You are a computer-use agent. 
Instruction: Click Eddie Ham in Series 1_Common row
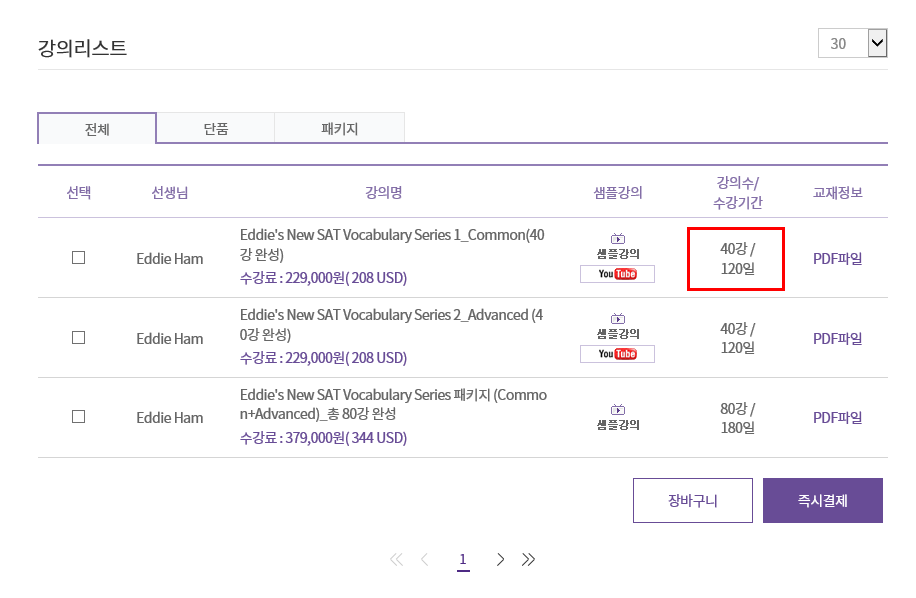169,259
